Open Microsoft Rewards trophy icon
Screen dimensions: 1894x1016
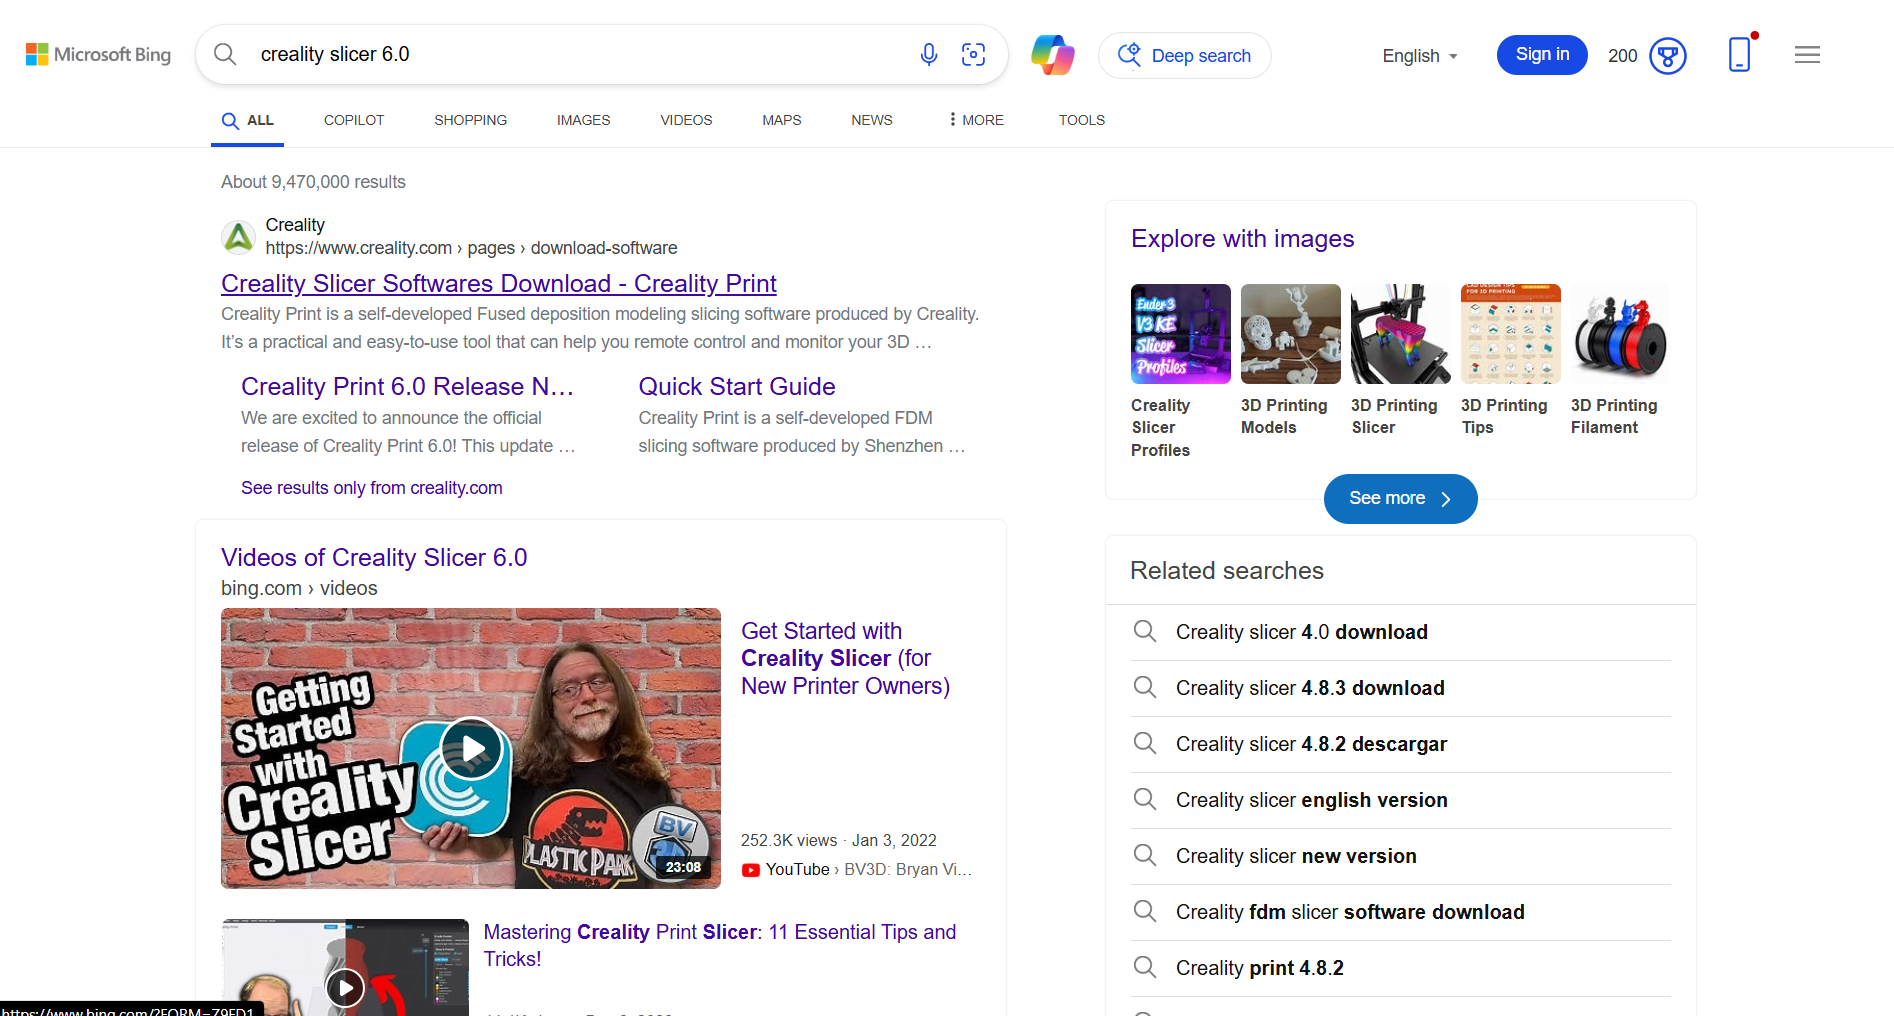(1668, 56)
